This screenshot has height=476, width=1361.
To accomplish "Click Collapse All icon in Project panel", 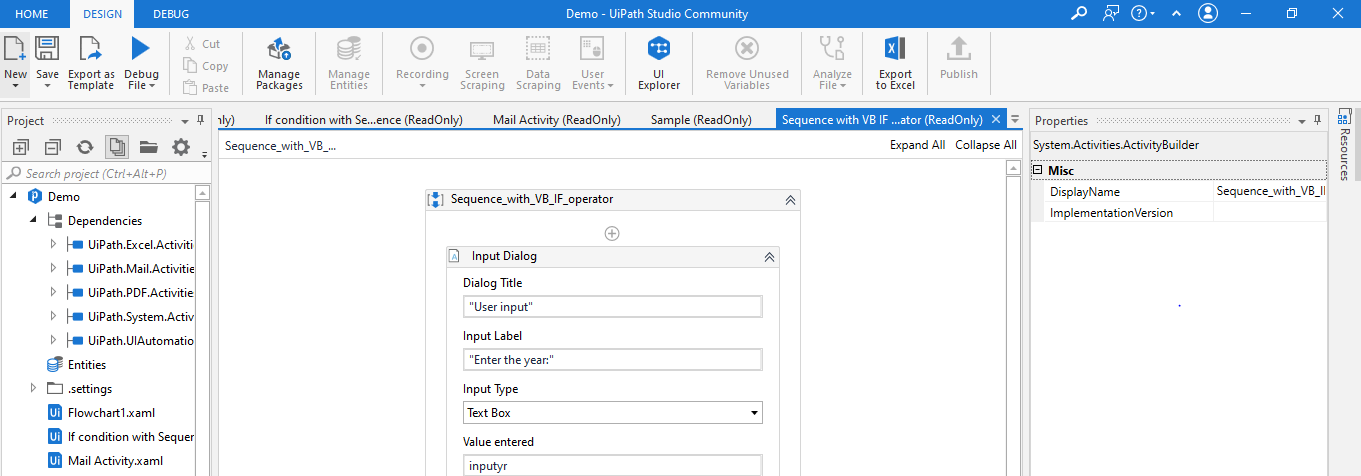I will (53, 147).
